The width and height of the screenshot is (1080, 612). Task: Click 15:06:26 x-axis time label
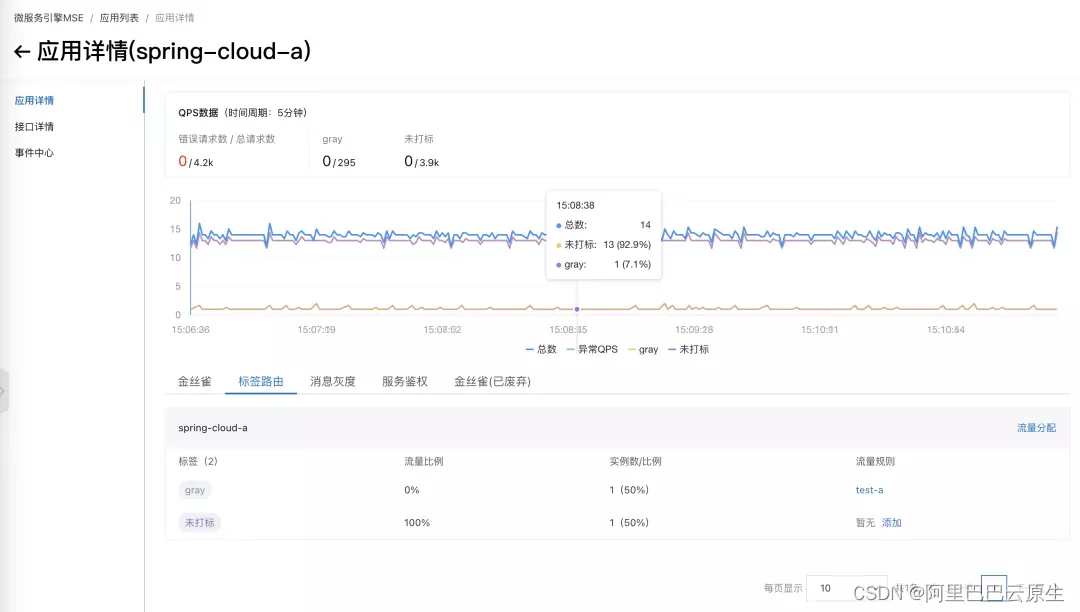191,330
